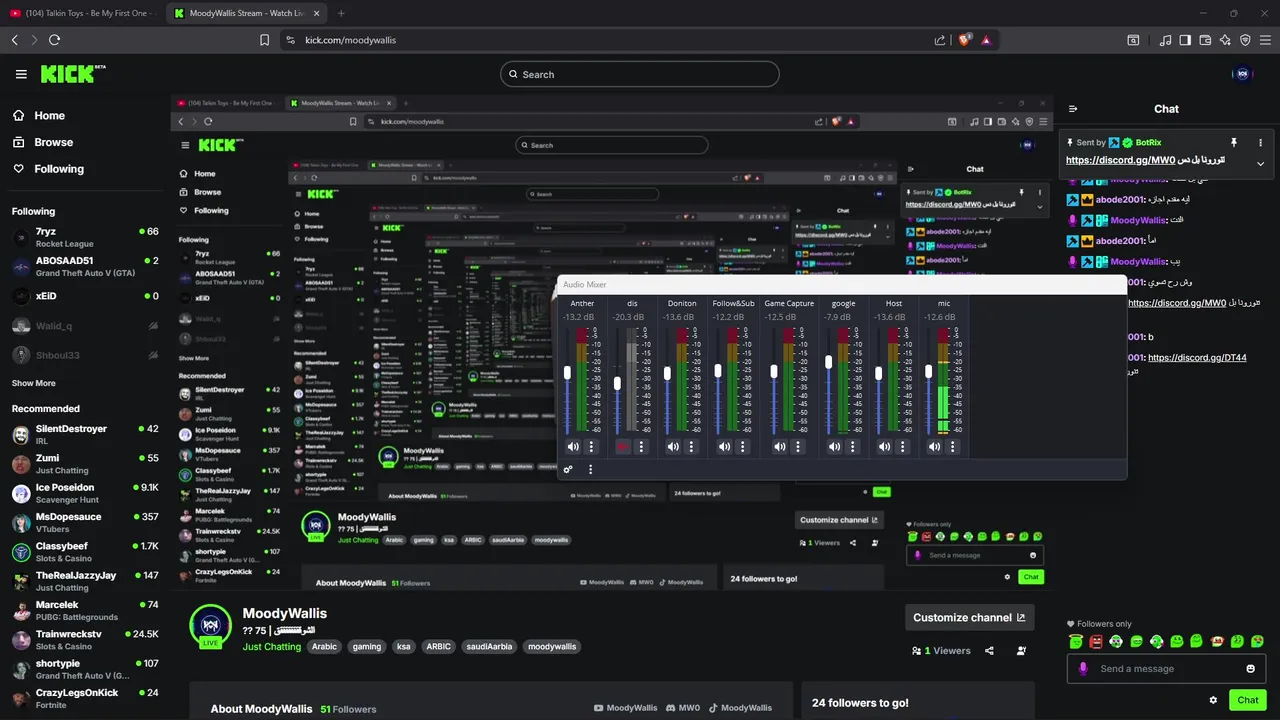Open SilentDestroyer recommended channel
The image size is (1280, 720).
point(84,434)
